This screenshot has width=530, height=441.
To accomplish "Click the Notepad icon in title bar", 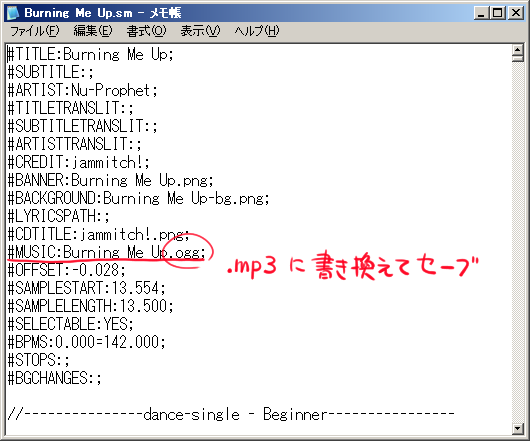I will [13, 13].
